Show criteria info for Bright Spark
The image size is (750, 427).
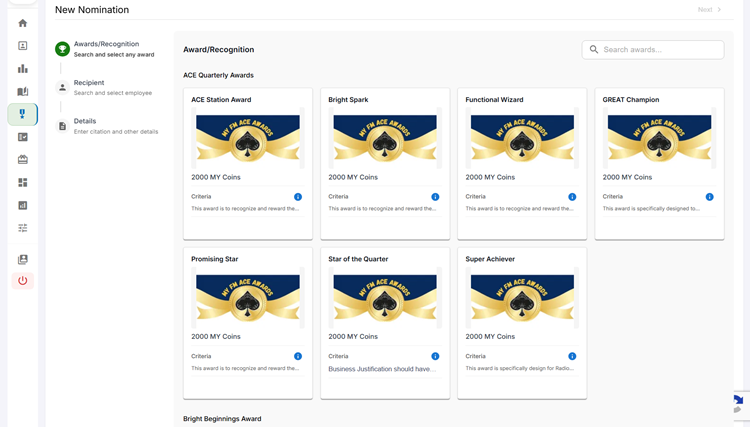click(435, 197)
